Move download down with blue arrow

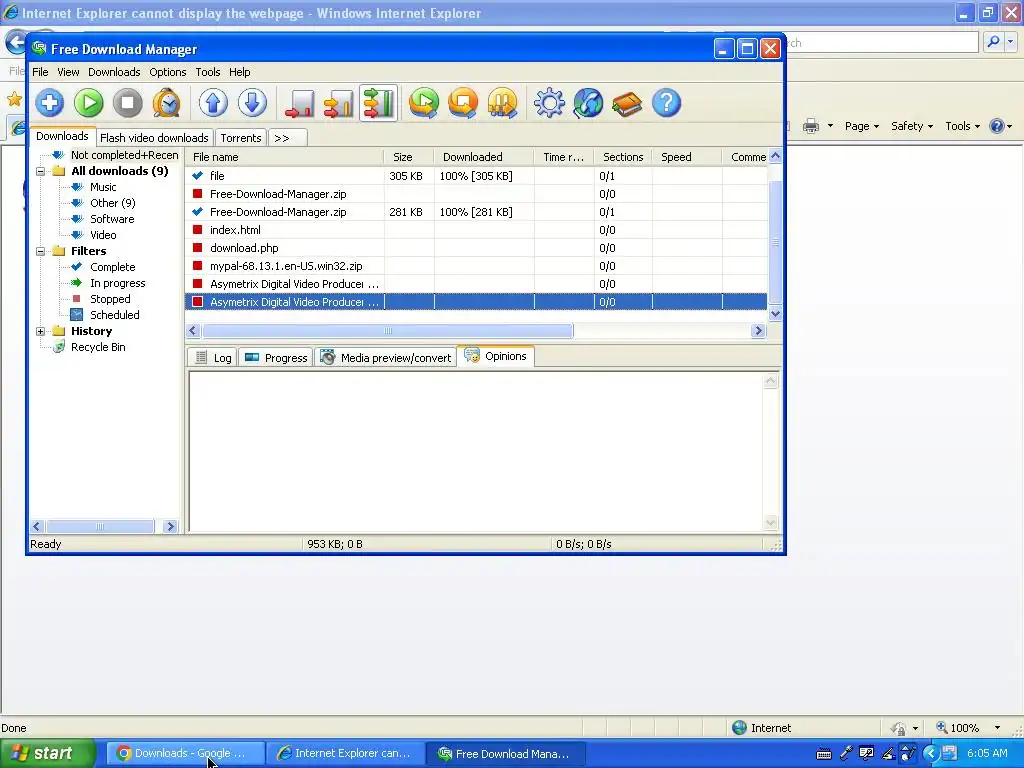coord(253,103)
